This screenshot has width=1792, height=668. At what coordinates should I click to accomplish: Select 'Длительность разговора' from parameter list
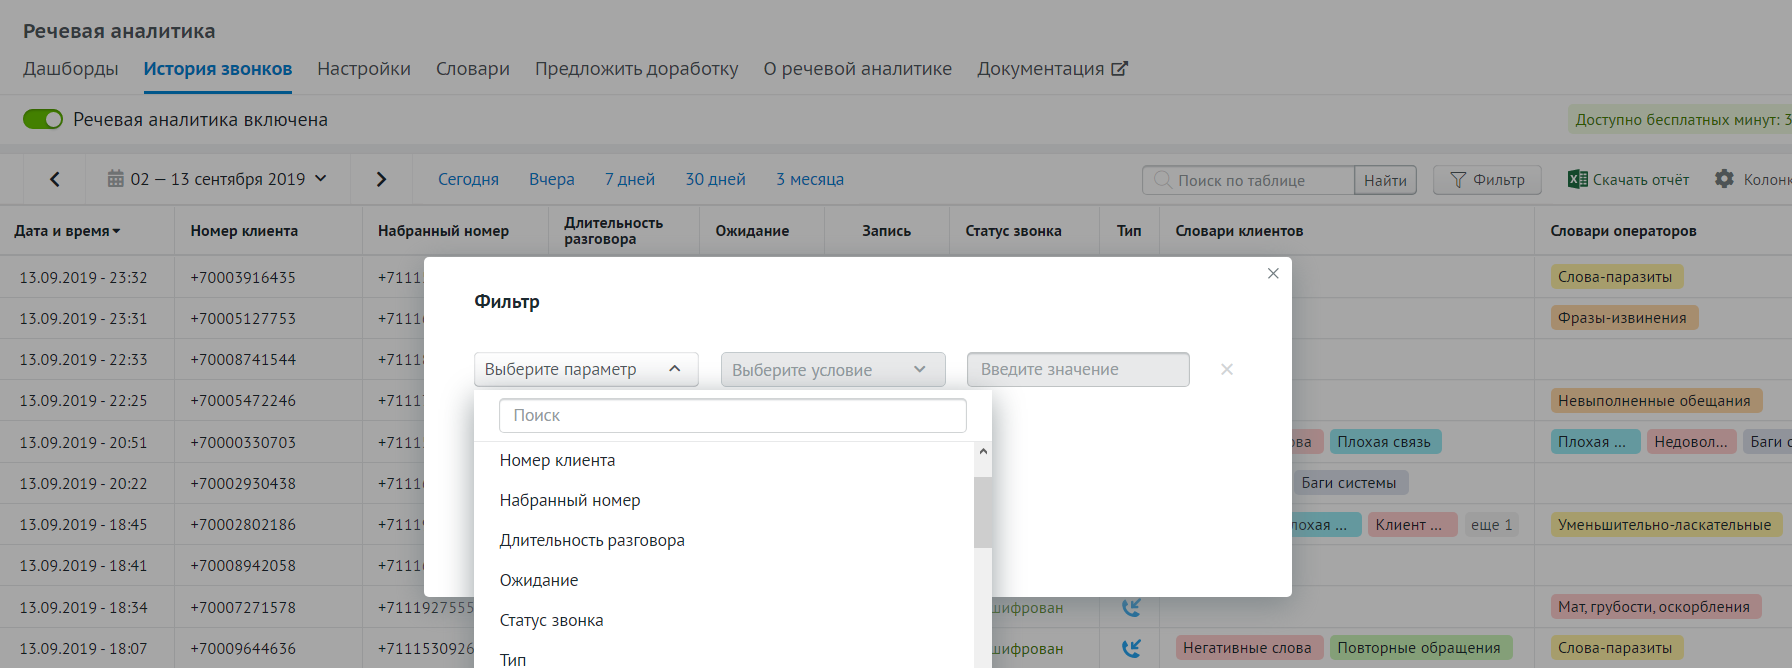point(592,540)
